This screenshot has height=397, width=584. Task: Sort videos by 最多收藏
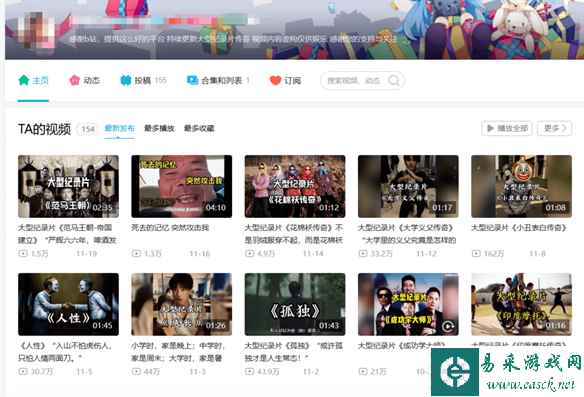pos(199,128)
